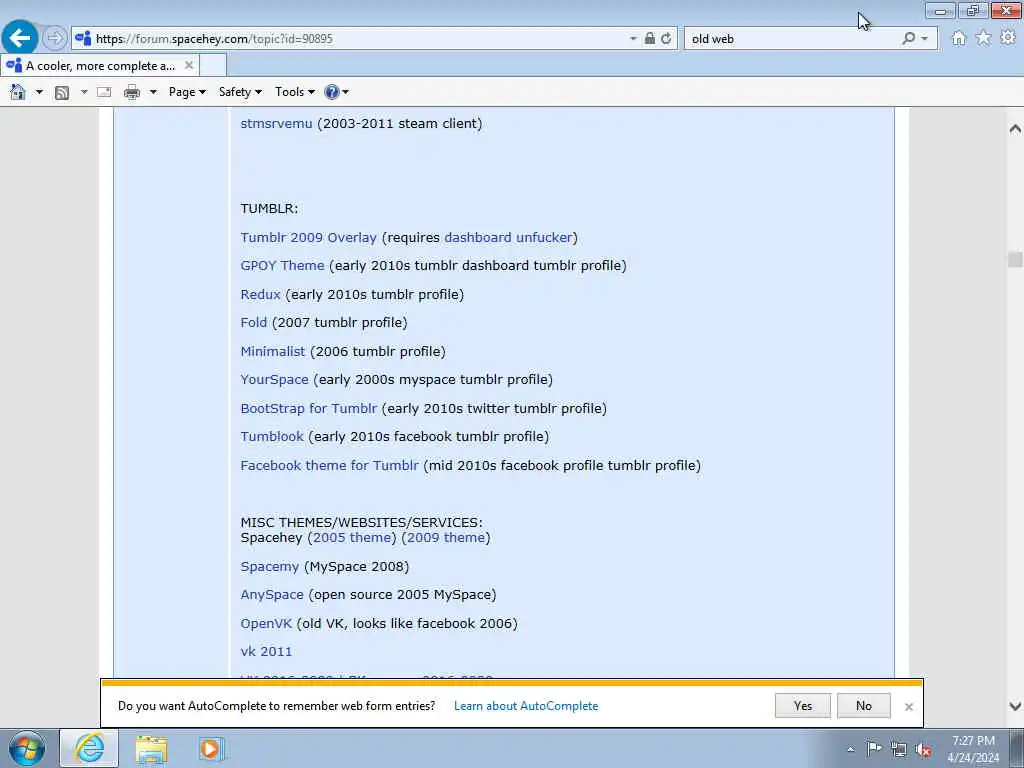Open the Windows Start button

click(x=27, y=749)
